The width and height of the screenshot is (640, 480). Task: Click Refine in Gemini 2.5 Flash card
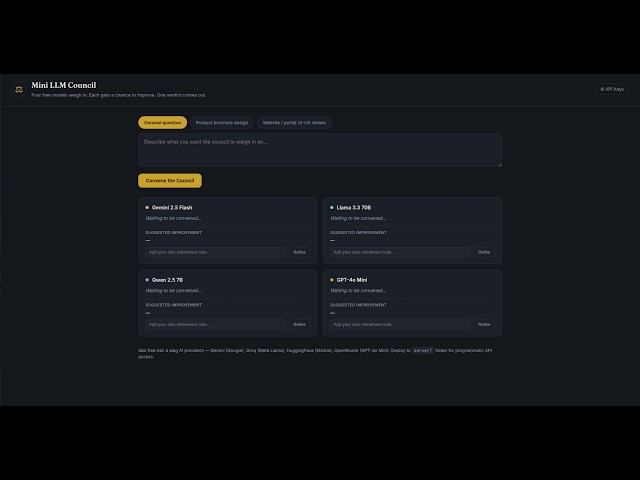click(x=300, y=252)
